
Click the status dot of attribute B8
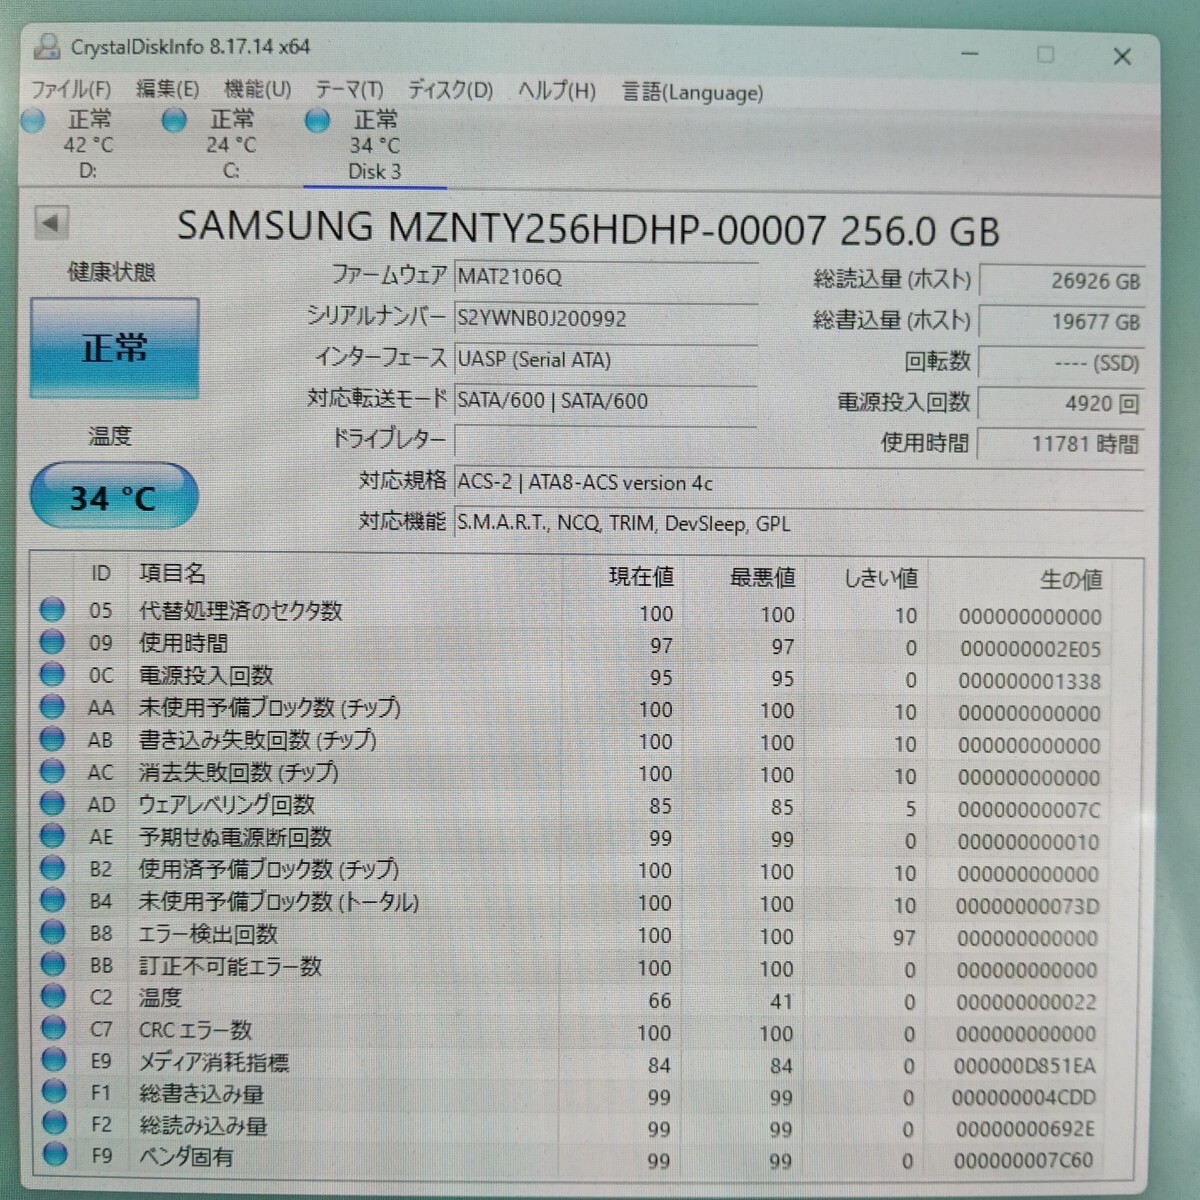(53, 932)
